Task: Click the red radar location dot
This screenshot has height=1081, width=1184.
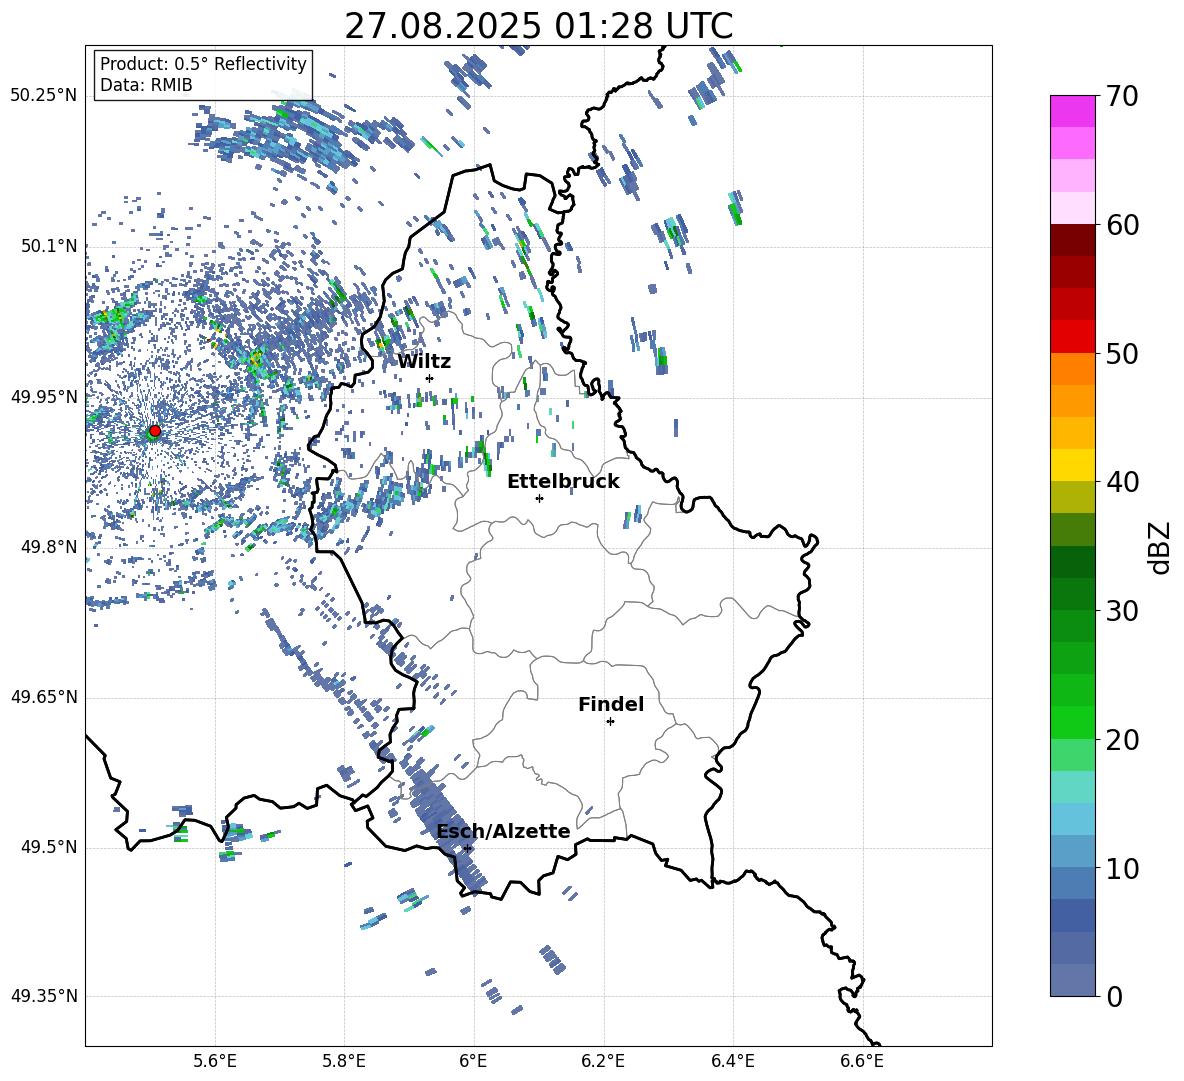Action: [x=155, y=431]
